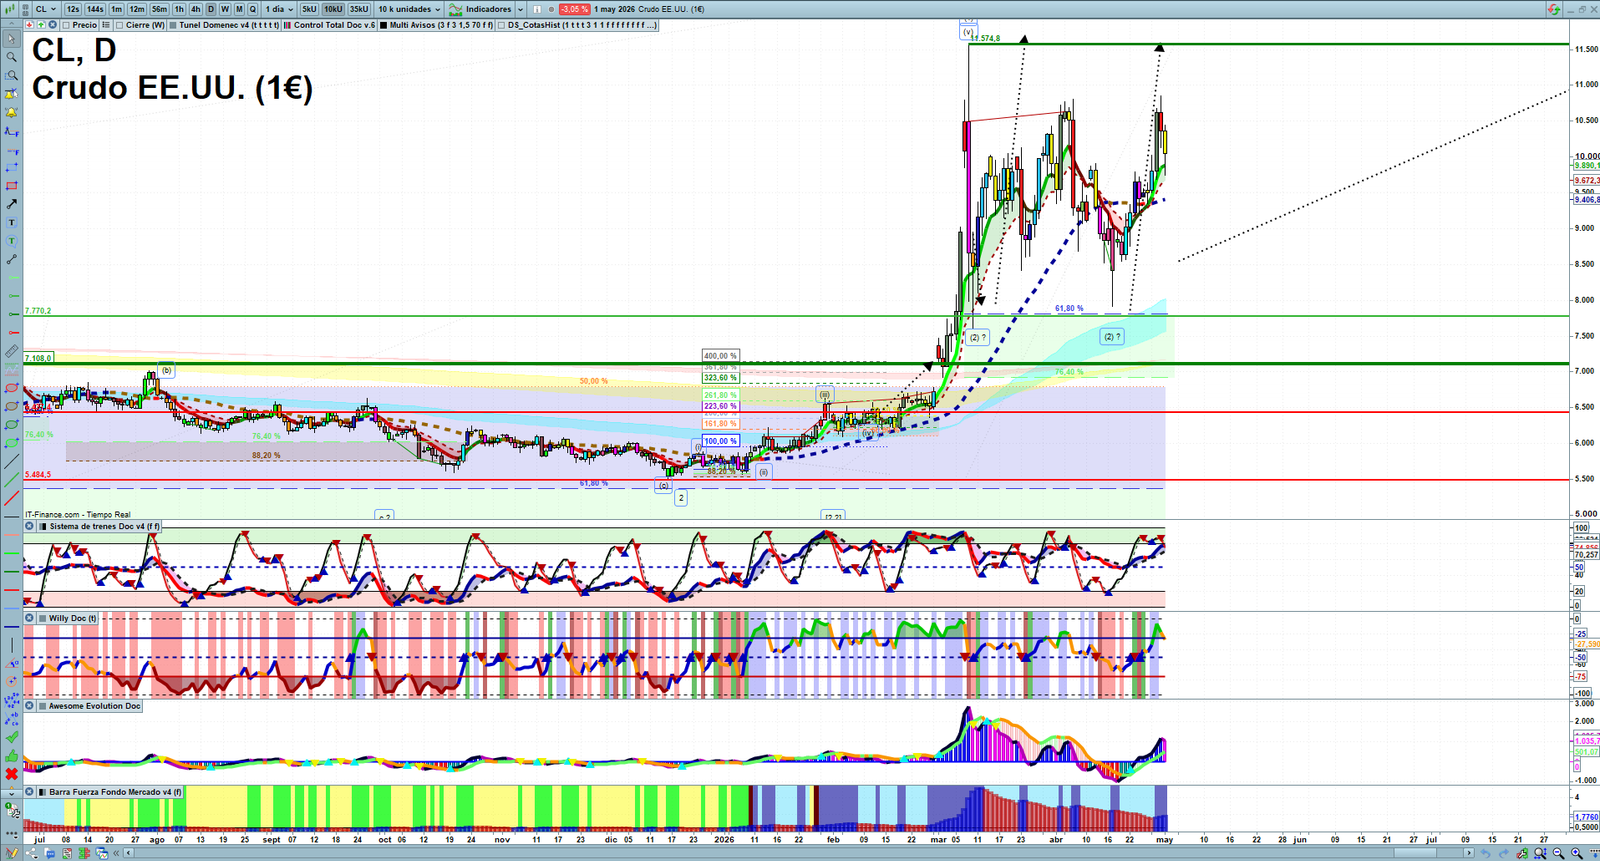Click the list icon next to Precio

tap(105, 25)
